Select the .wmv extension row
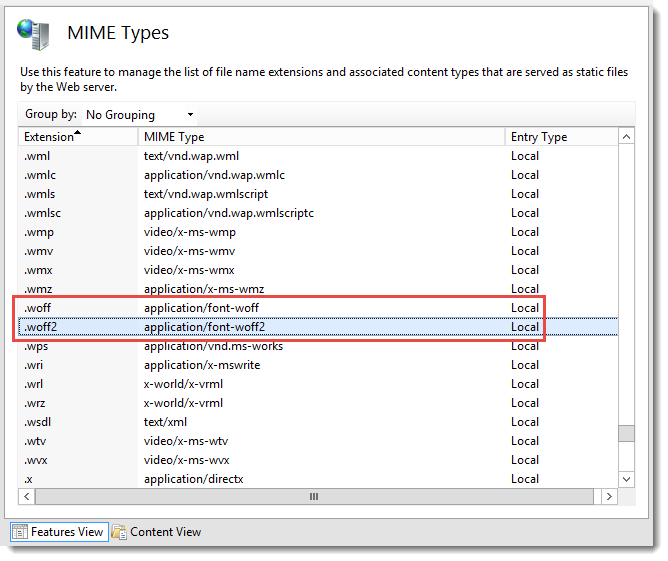 [318, 251]
